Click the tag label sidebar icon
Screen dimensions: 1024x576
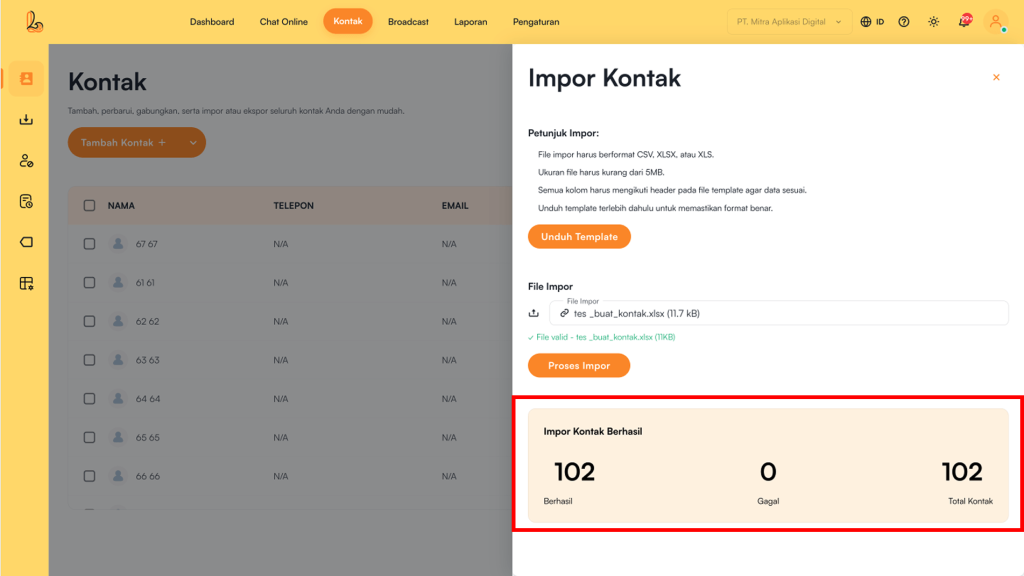tap(26, 242)
